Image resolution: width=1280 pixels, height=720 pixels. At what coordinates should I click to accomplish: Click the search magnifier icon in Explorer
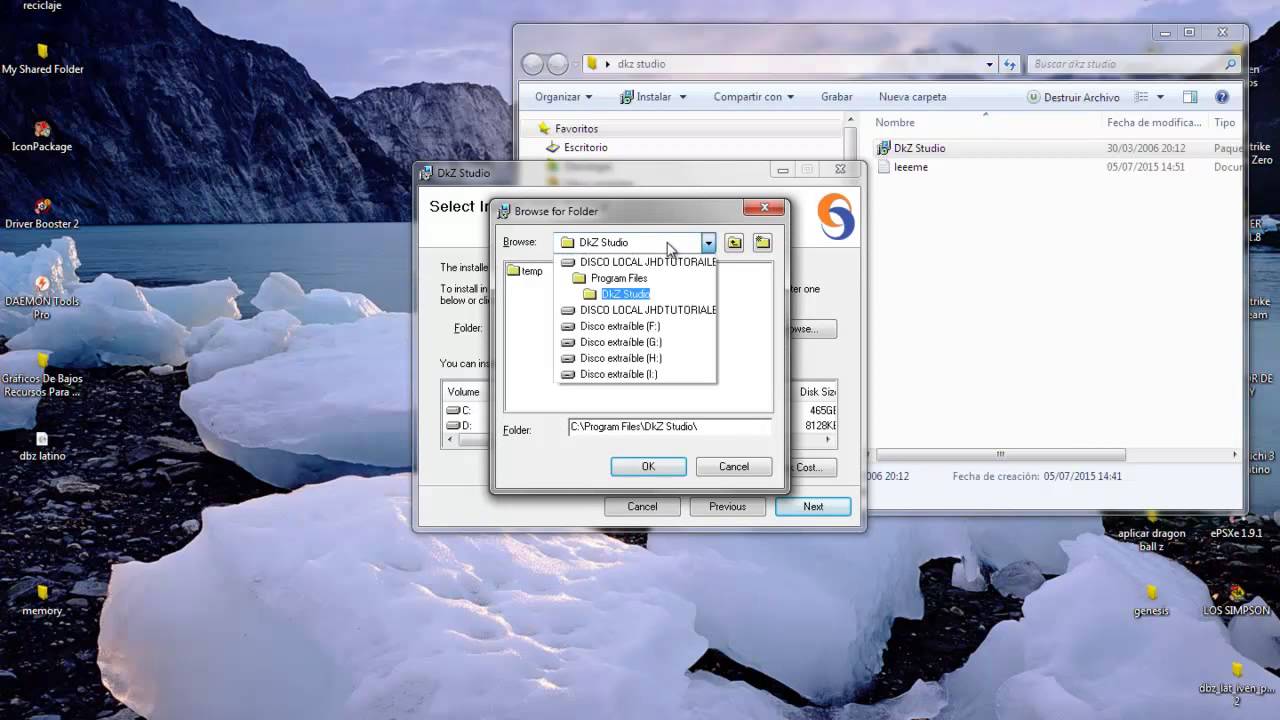(x=1230, y=64)
